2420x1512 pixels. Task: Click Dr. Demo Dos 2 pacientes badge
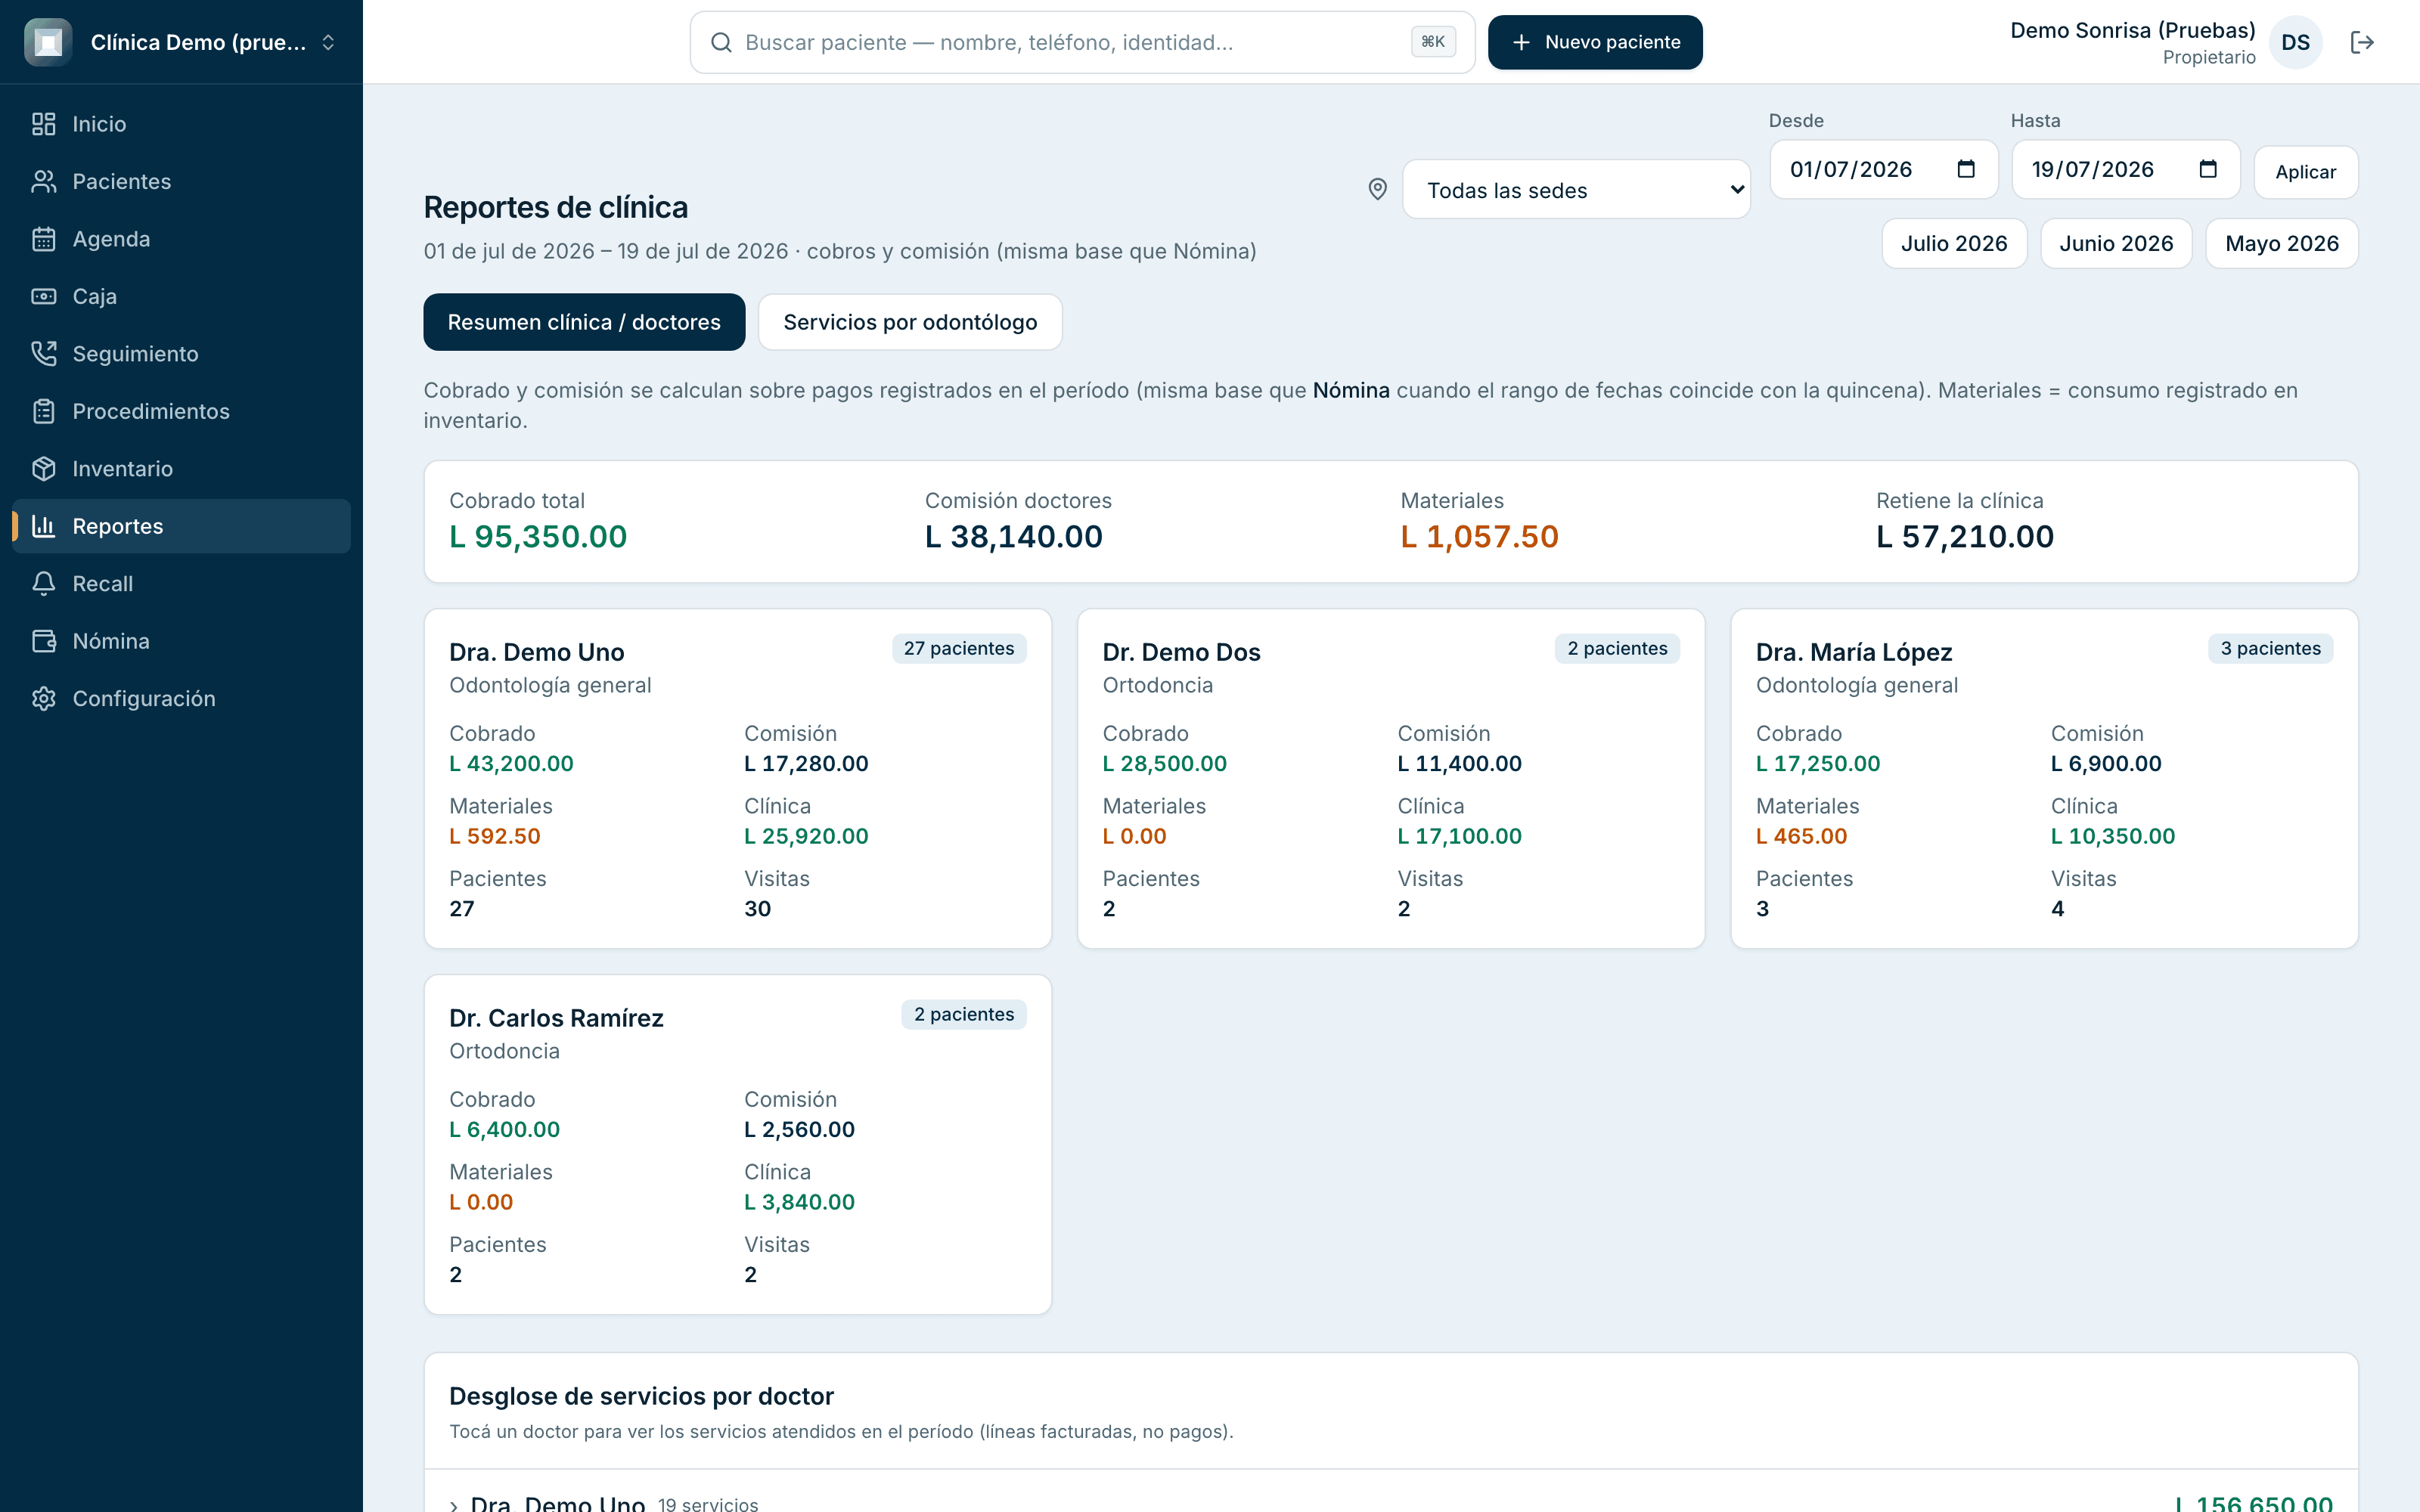click(x=1617, y=648)
